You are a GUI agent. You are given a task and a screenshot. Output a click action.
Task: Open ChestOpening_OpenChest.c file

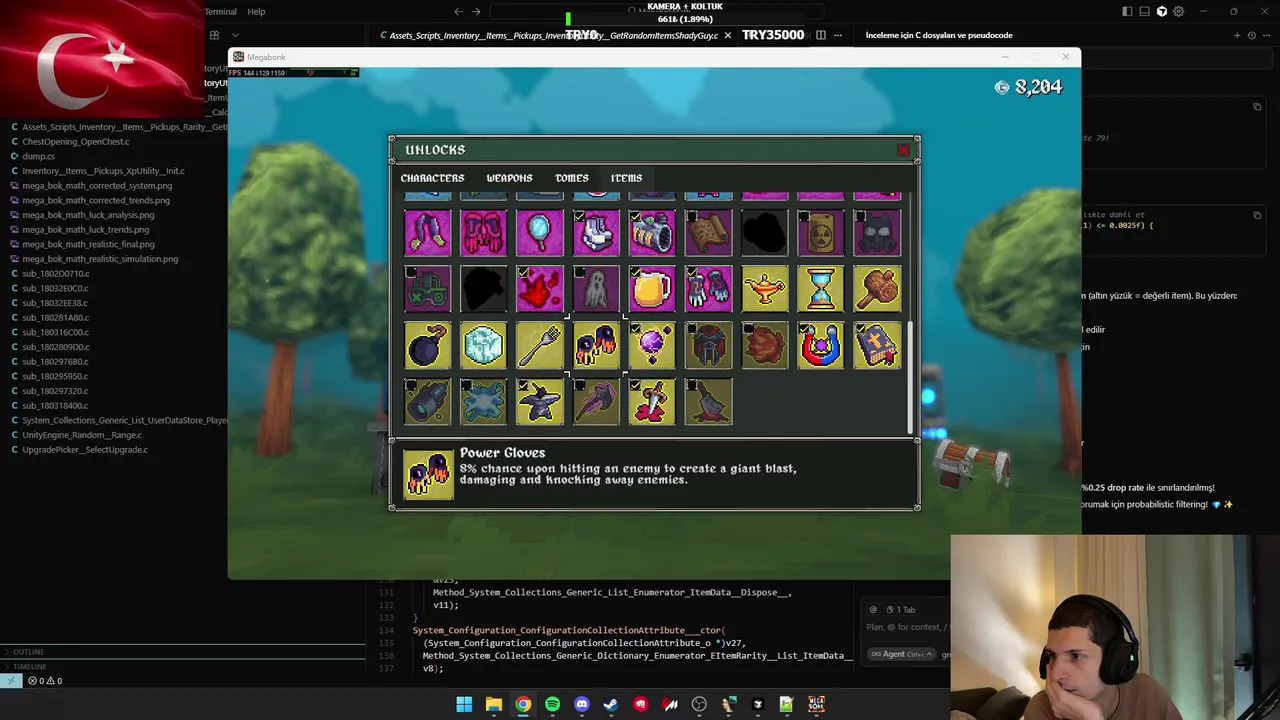pyautogui.click(x=76, y=142)
